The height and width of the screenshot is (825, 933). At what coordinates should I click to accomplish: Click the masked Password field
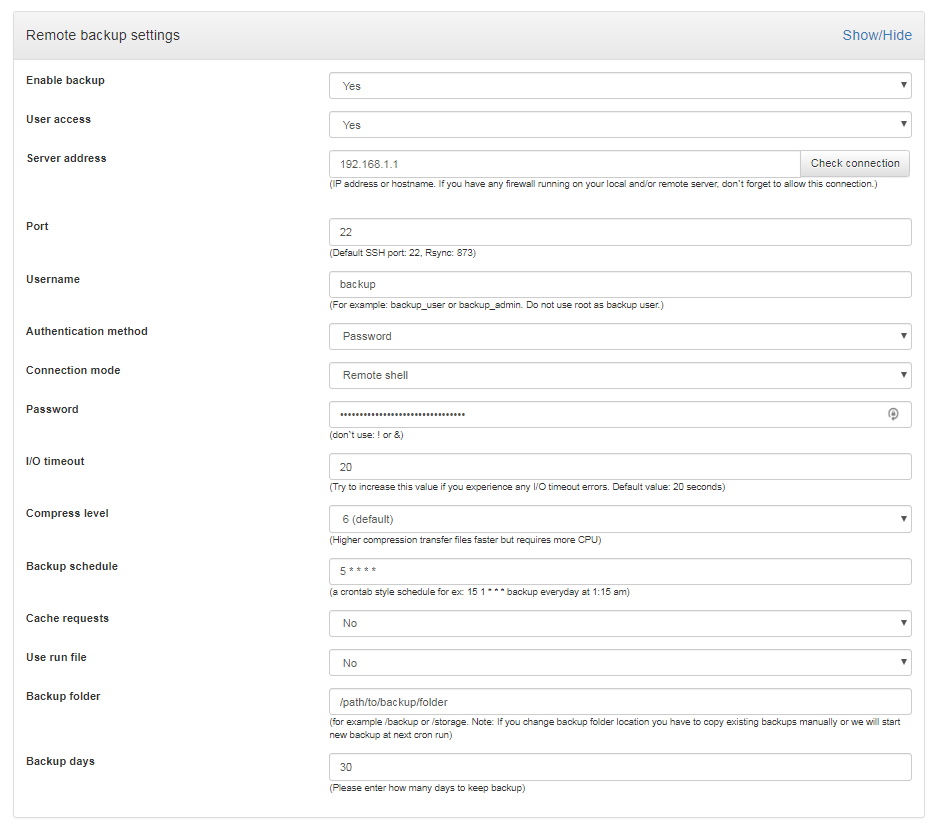600,413
